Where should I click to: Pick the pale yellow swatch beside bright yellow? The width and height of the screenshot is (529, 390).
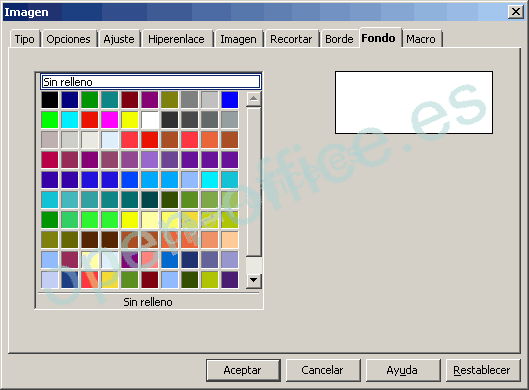[x=150, y=220]
